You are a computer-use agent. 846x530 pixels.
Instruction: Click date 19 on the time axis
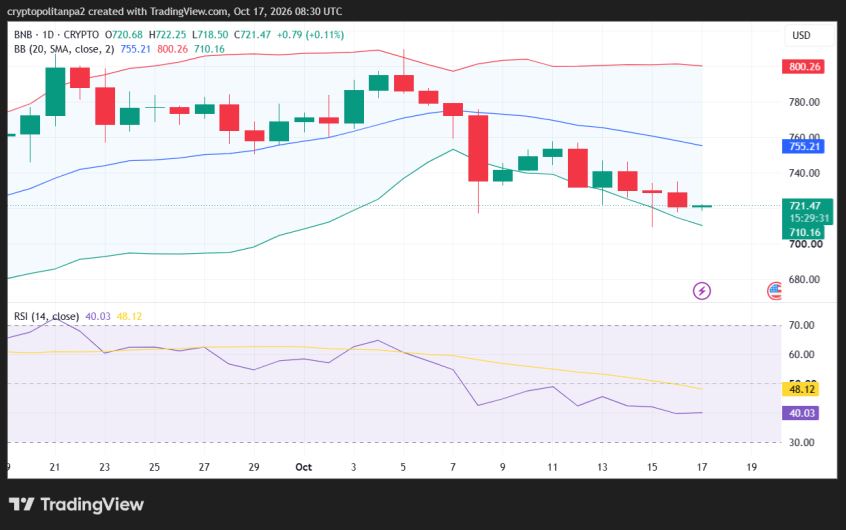pos(752,467)
